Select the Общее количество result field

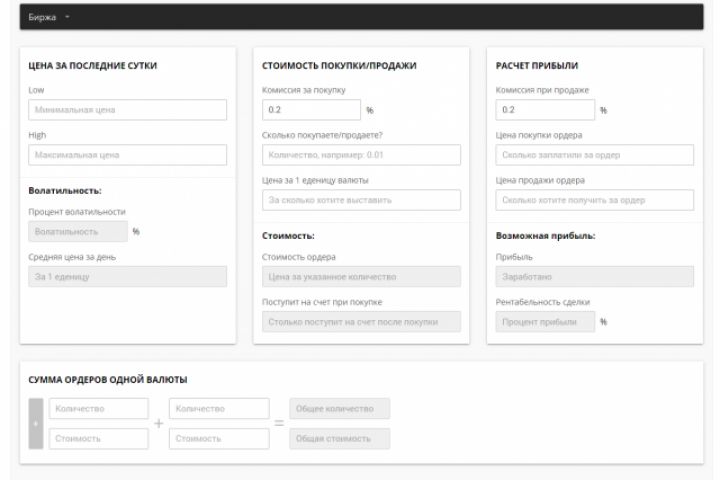click(340, 408)
